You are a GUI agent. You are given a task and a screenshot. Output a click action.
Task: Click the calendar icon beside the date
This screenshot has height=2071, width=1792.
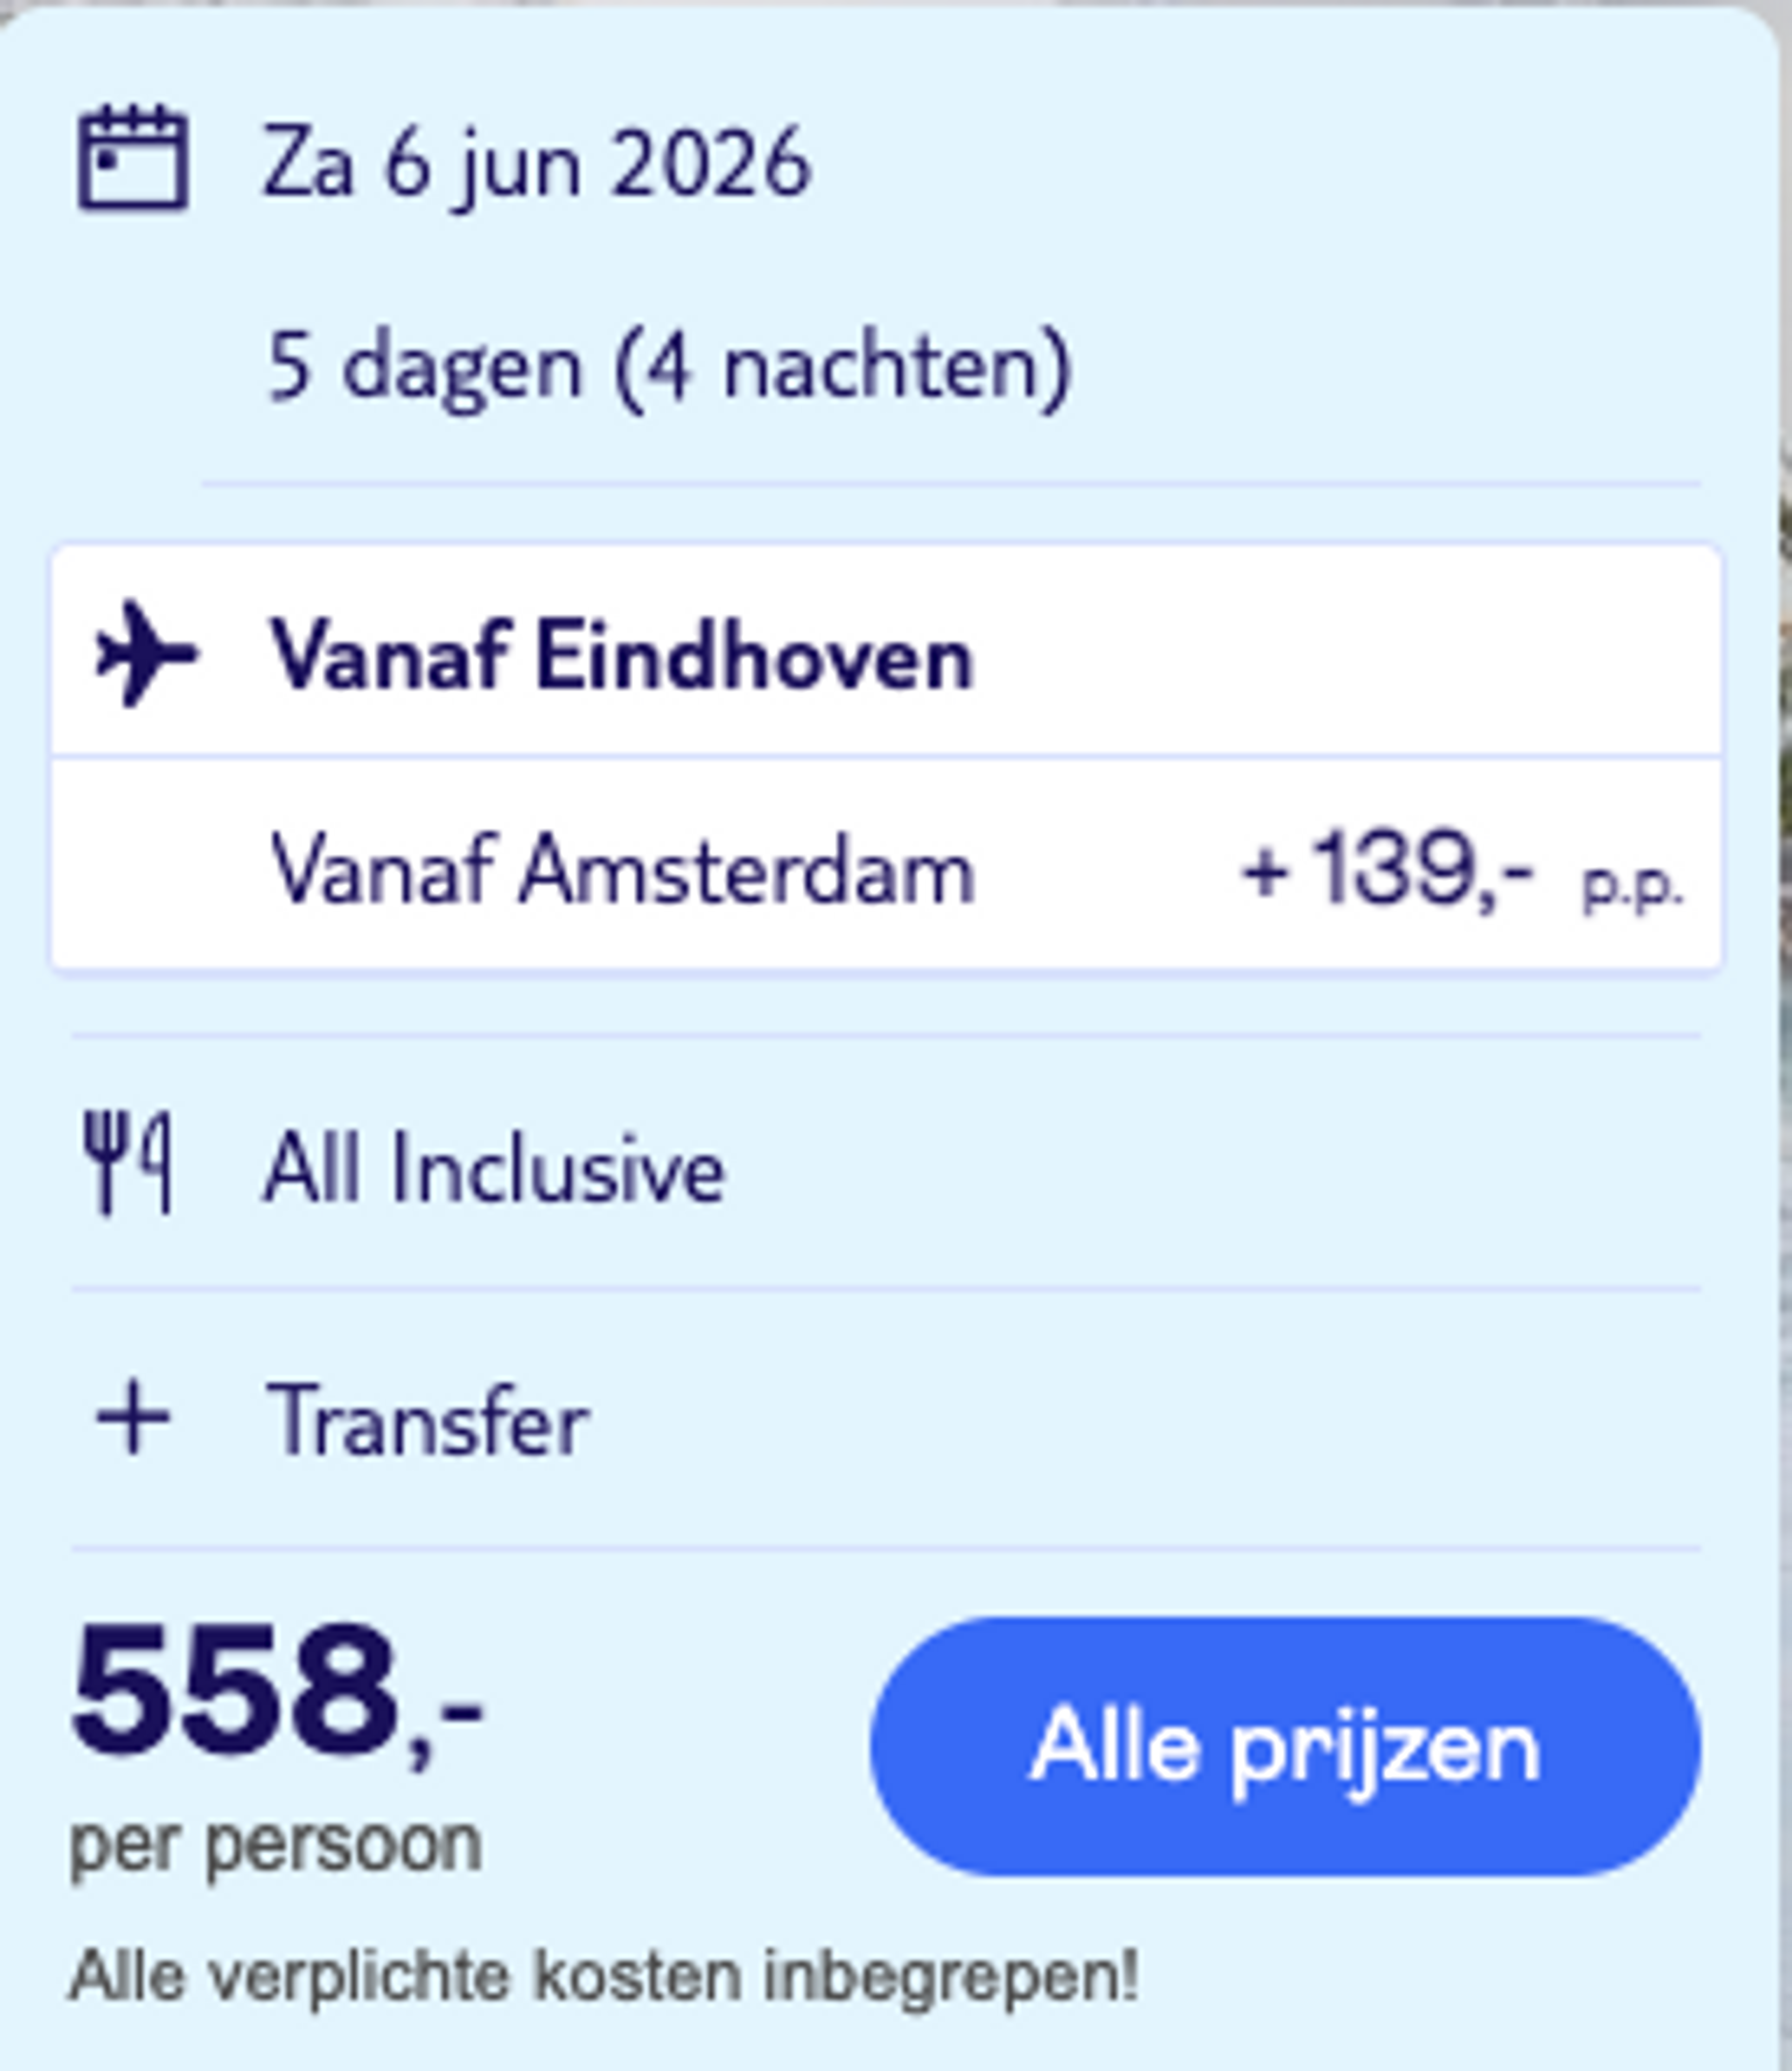[133, 159]
